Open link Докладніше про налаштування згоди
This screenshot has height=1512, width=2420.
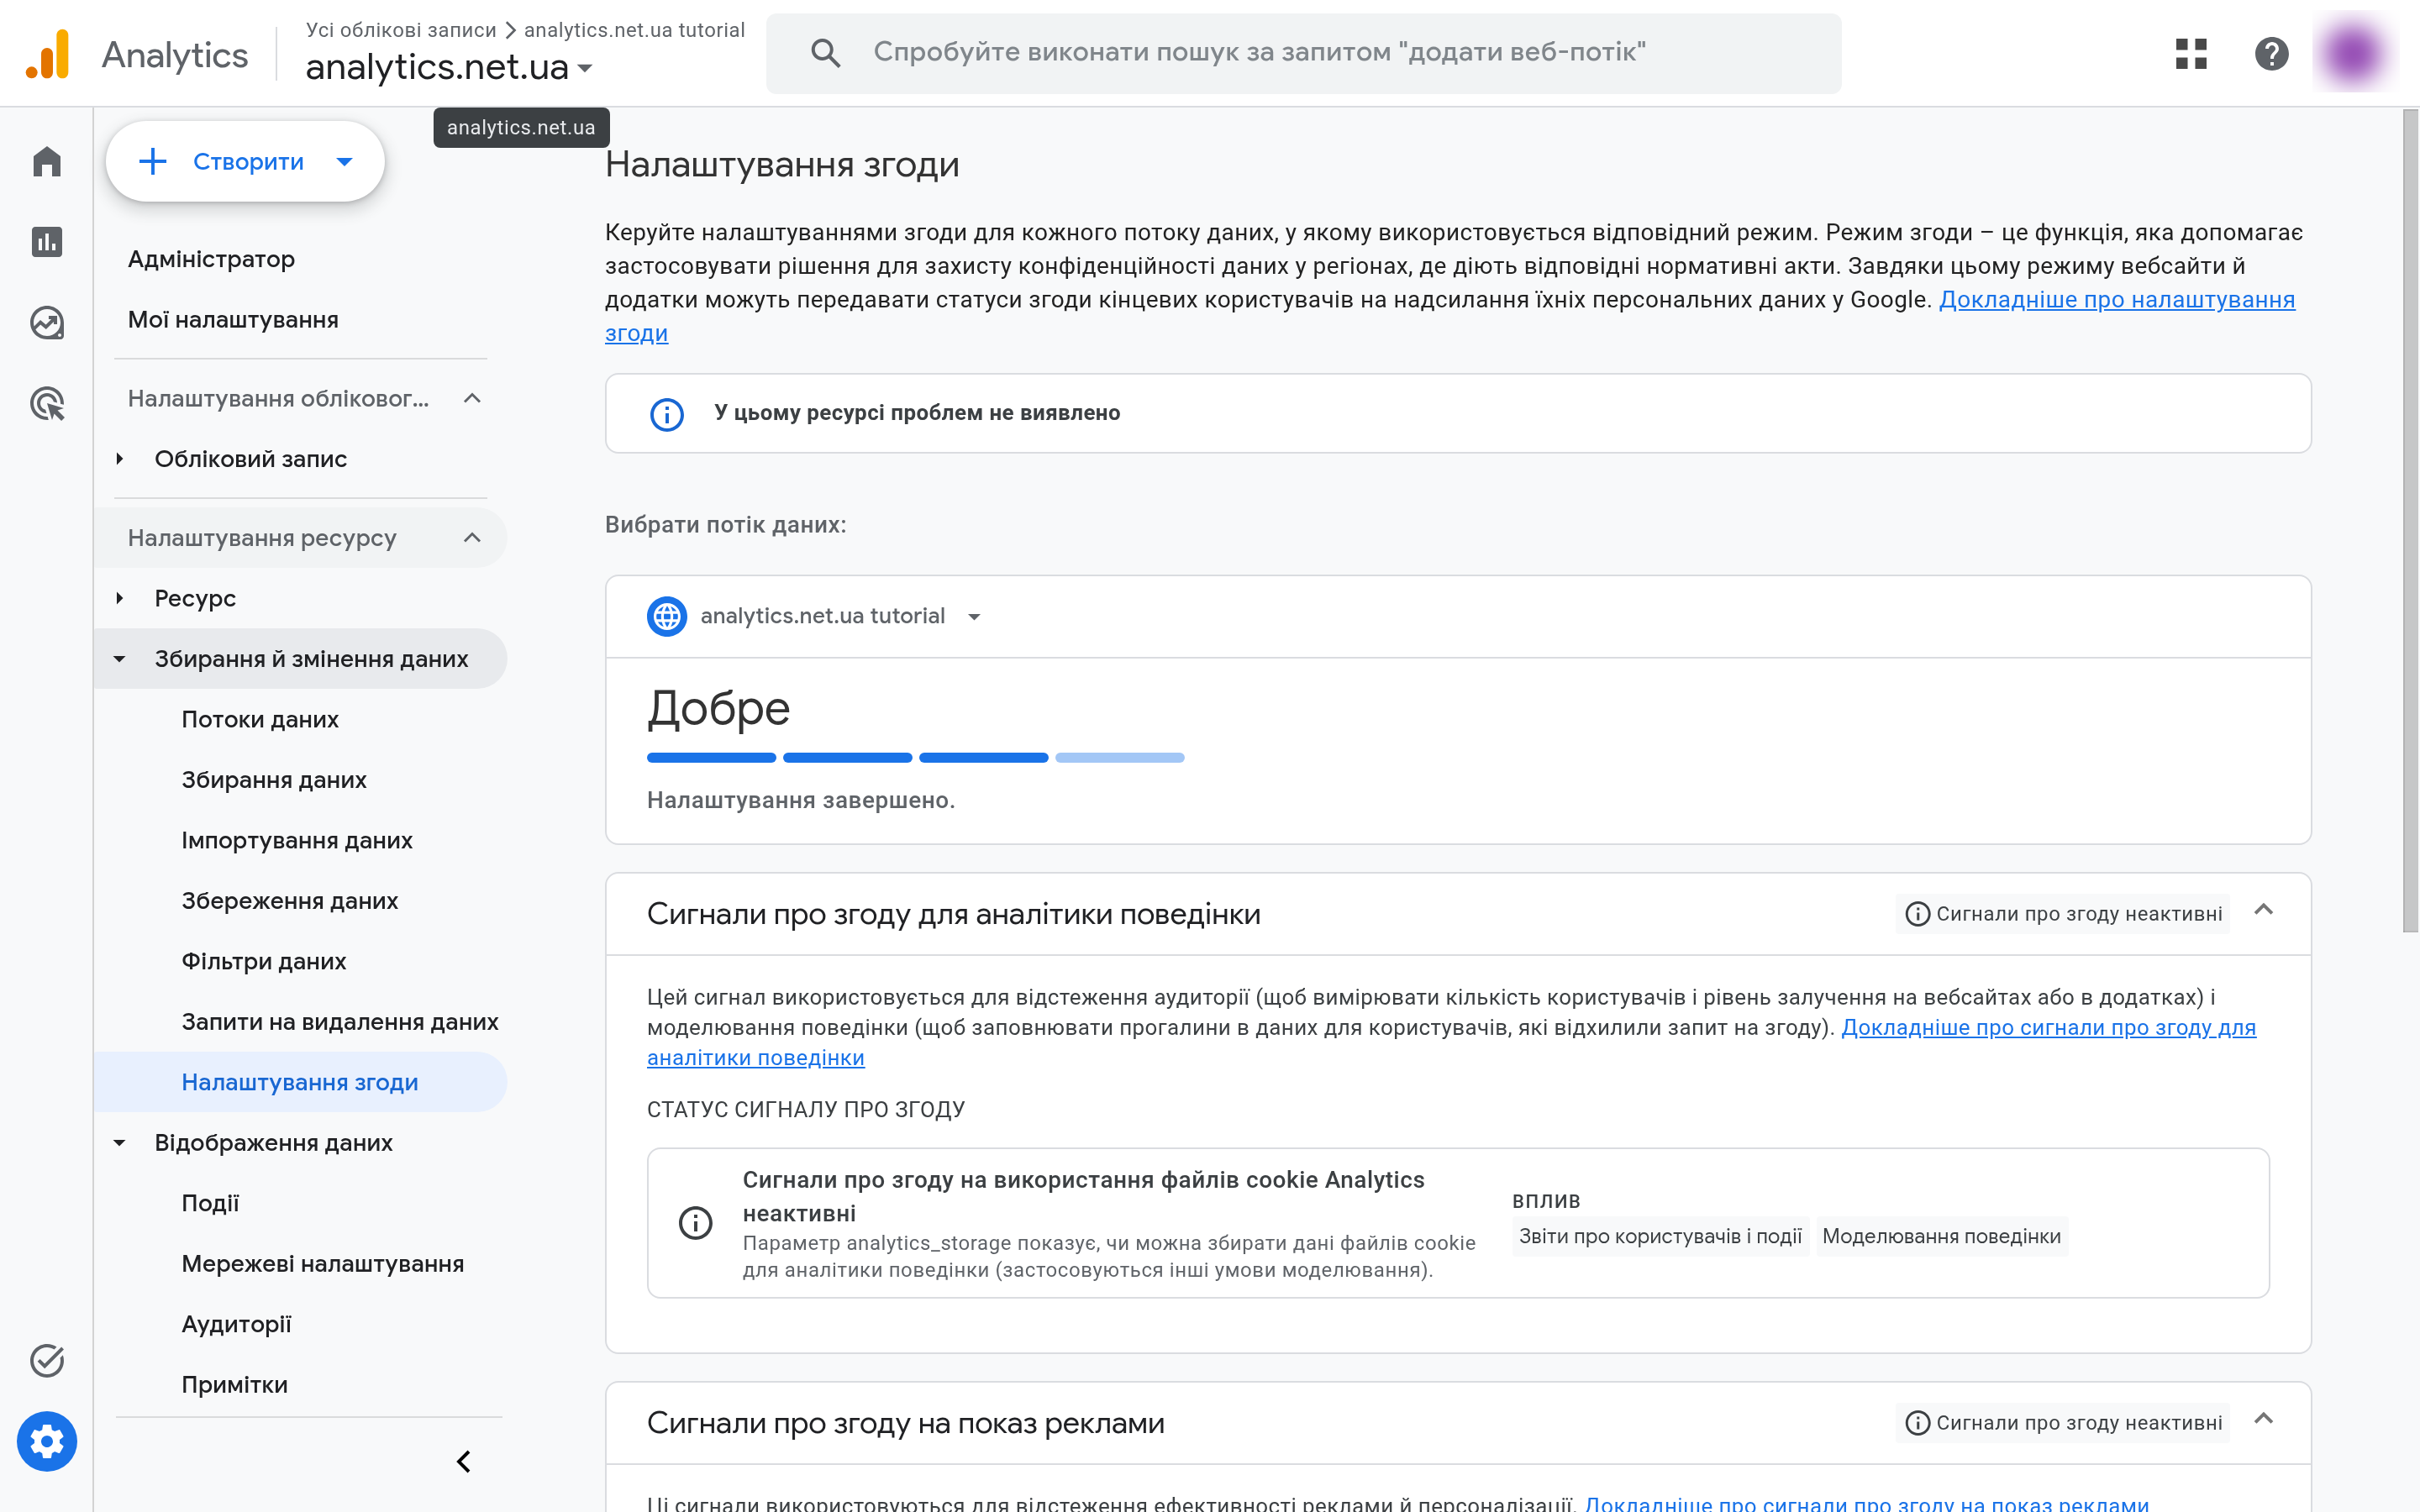[x=2116, y=300]
